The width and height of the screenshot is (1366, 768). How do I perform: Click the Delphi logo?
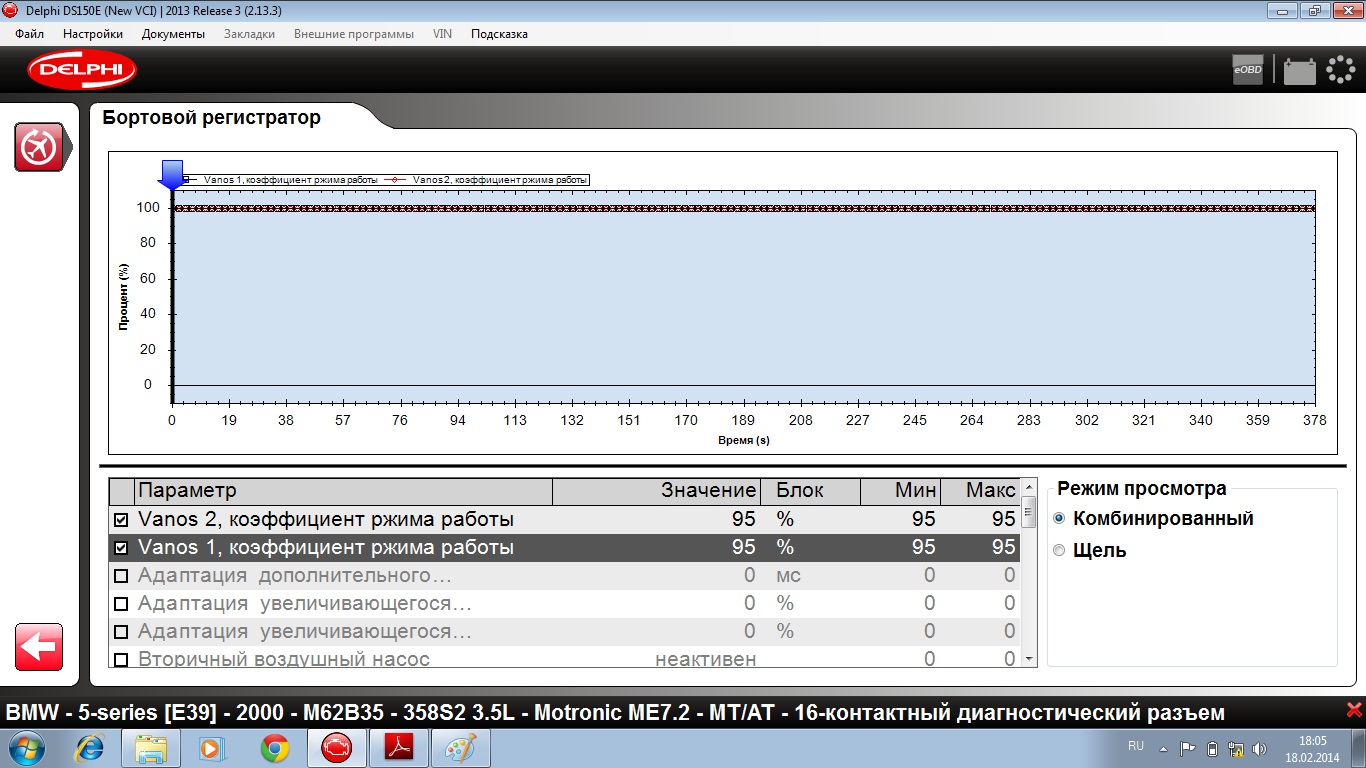[x=82, y=69]
